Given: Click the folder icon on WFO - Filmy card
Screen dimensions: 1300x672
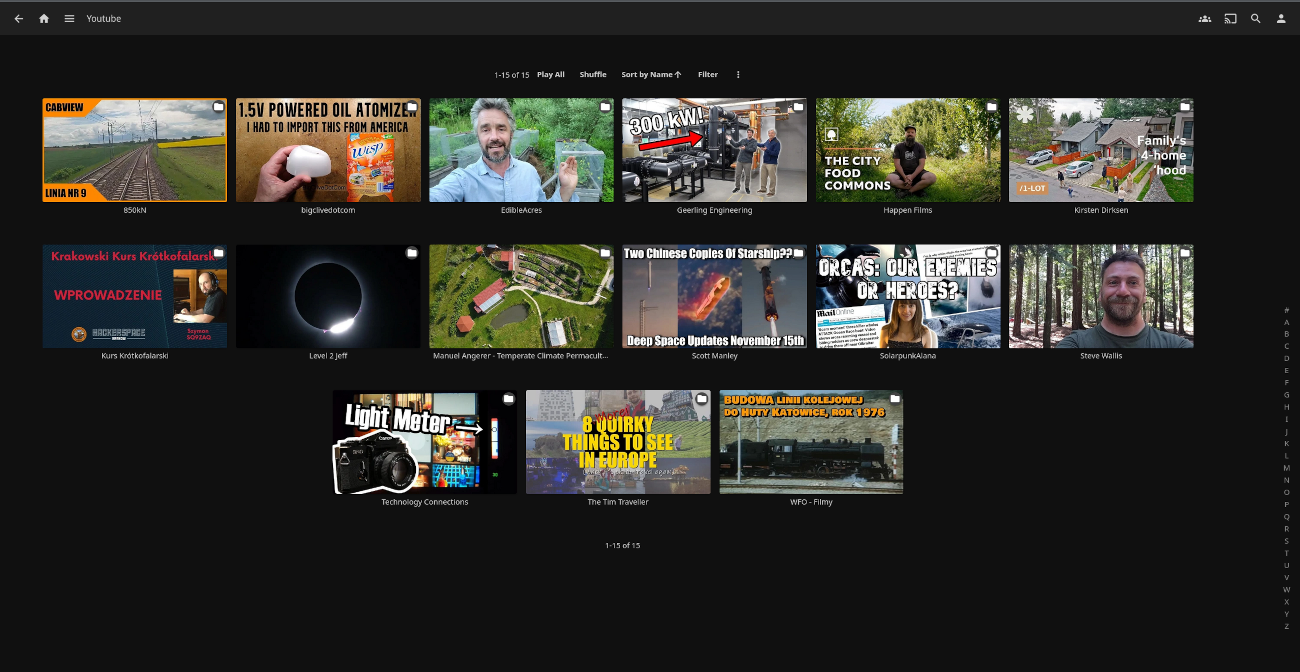Looking at the screenshot, I should 895,399.
